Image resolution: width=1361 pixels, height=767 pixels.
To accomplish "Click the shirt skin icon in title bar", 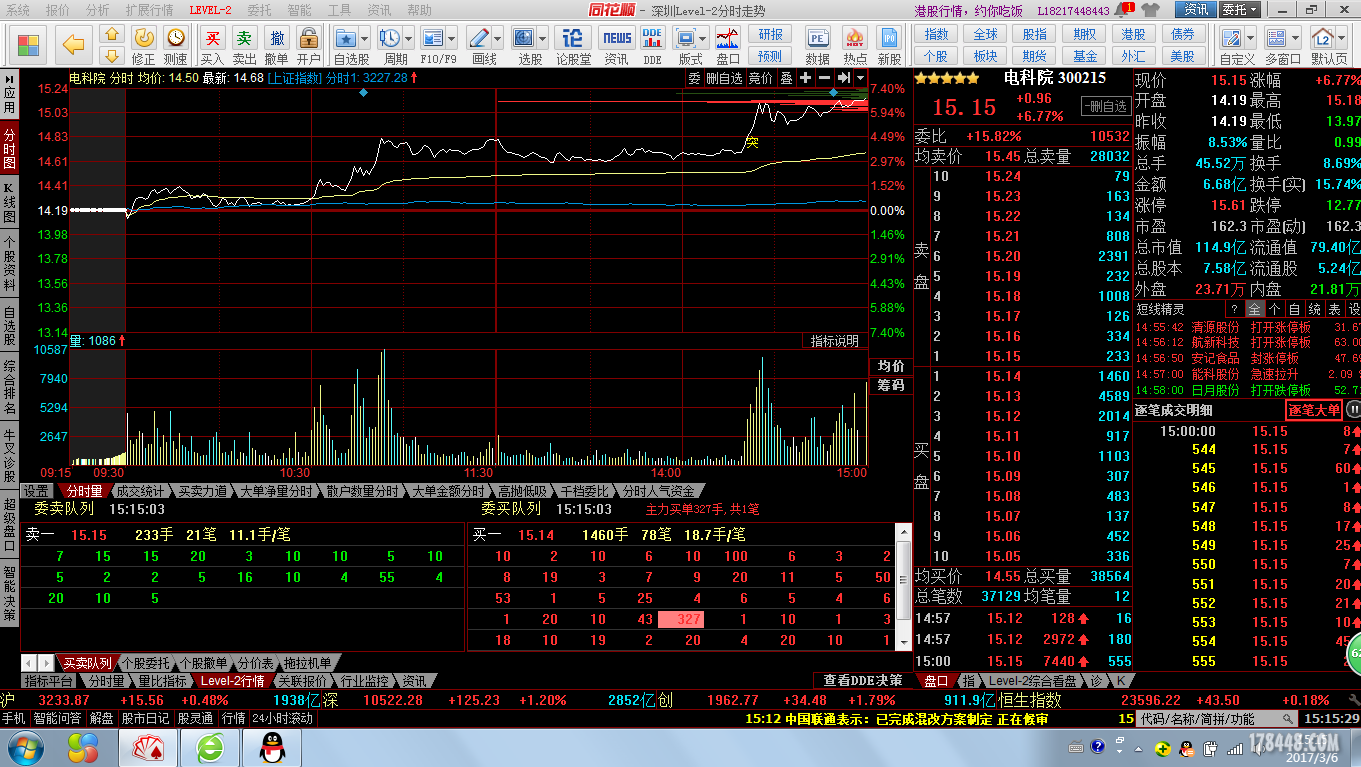I will [x=1151, y=9].
